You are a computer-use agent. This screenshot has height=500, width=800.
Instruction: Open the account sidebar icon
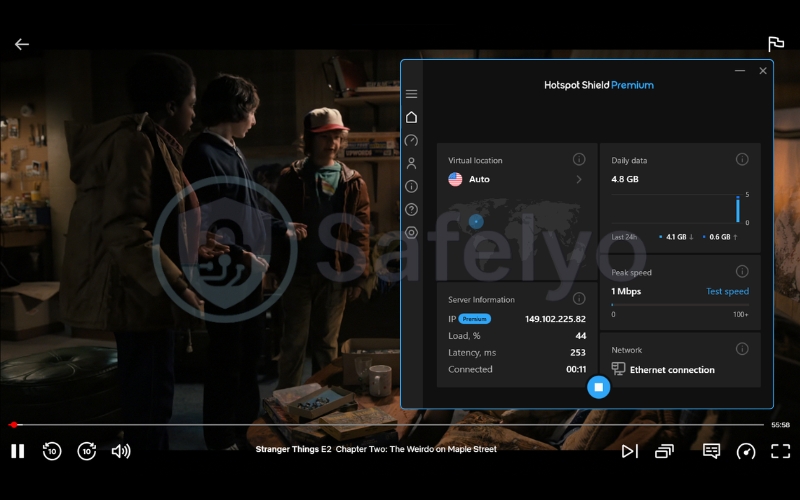click(411, 163)
